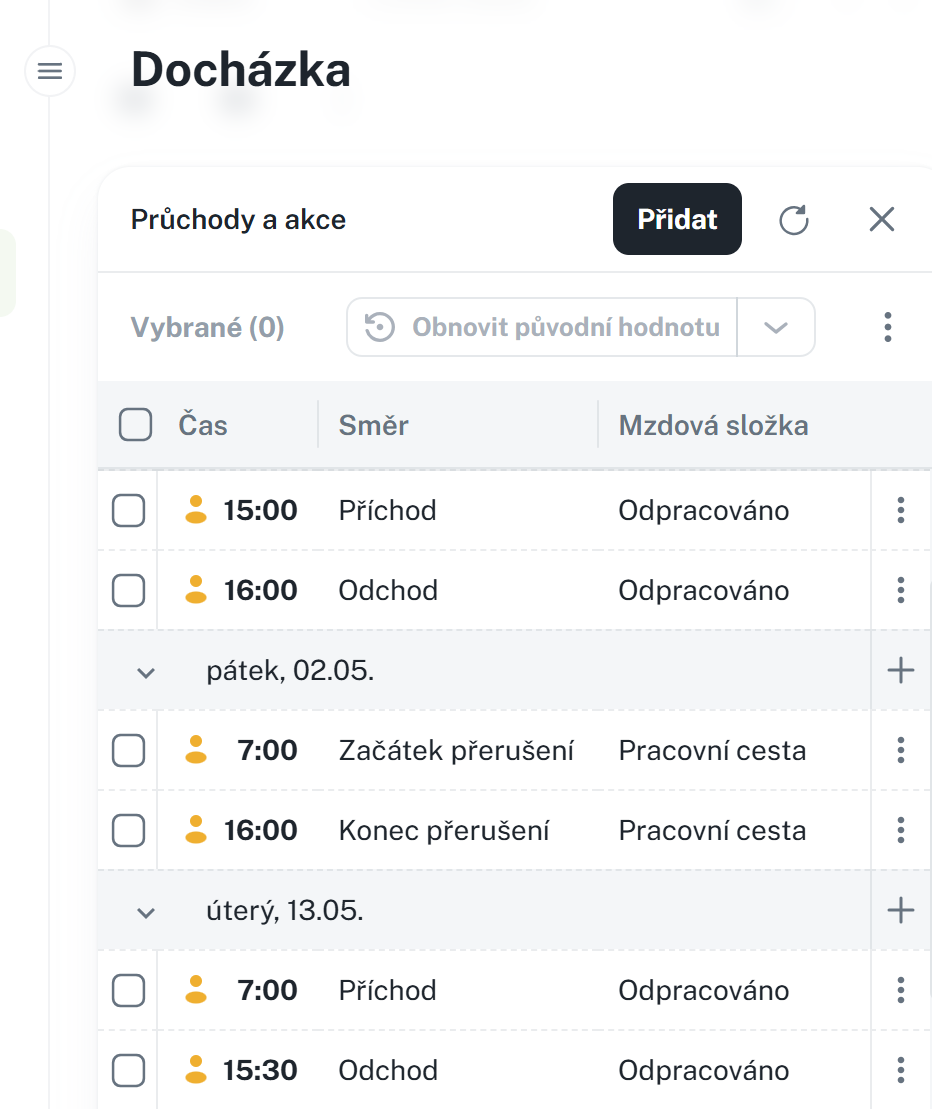Check the 15:00 Příchod row checkbox
Viewport: 932px width, 1109px height.
[x=128, y=511]
